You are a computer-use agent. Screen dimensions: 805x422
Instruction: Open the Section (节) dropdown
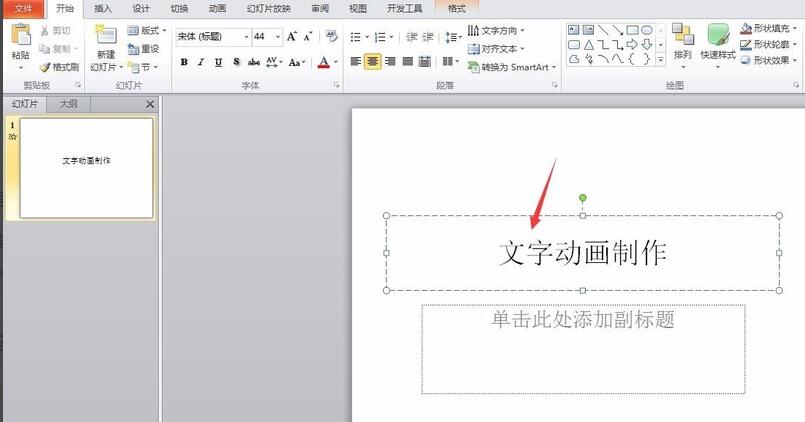pos(143,67)
